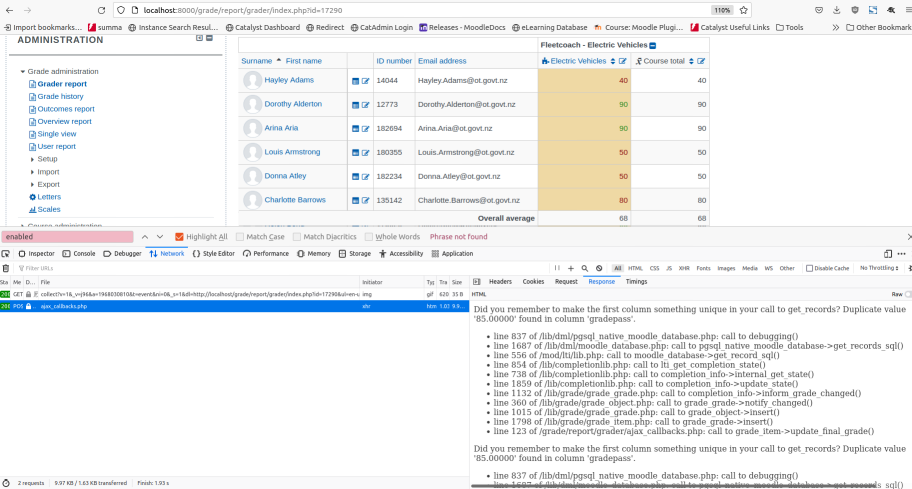This screenshot has width=912, height=489.
Task: Clear network log with trash icon
Action: tap(6, 268)
